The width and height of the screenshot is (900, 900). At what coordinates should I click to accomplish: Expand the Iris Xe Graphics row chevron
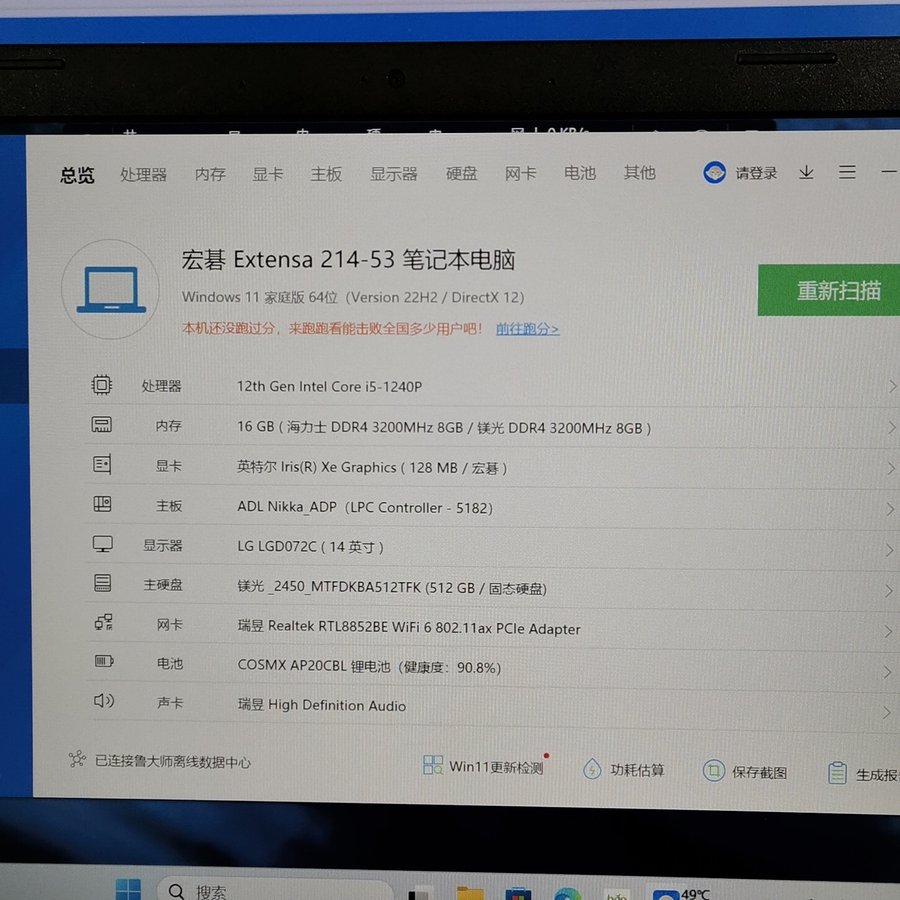(x=891, y=468)
